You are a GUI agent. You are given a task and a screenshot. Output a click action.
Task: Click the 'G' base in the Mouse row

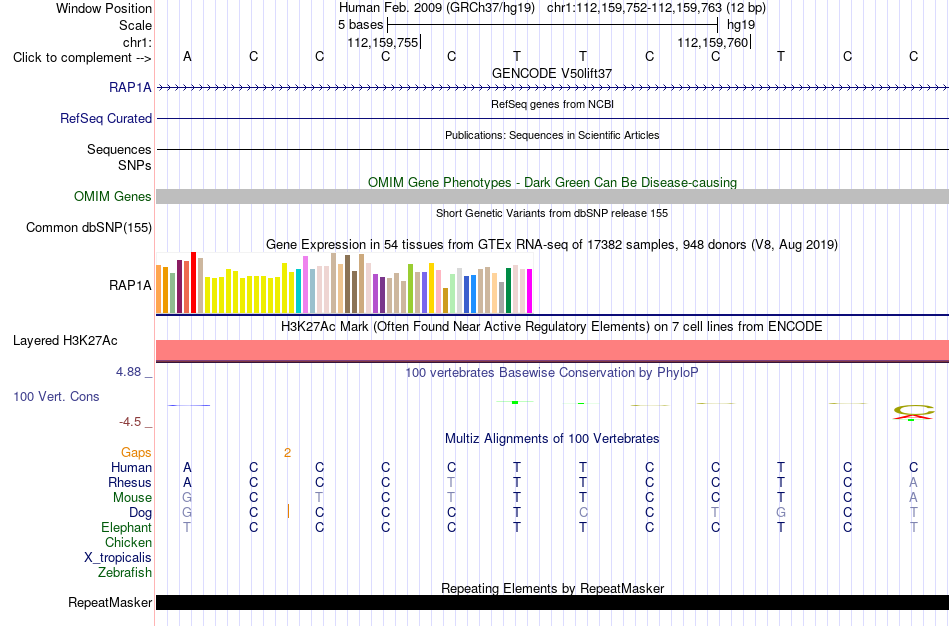pyautogui.click(x=187, y=498)
